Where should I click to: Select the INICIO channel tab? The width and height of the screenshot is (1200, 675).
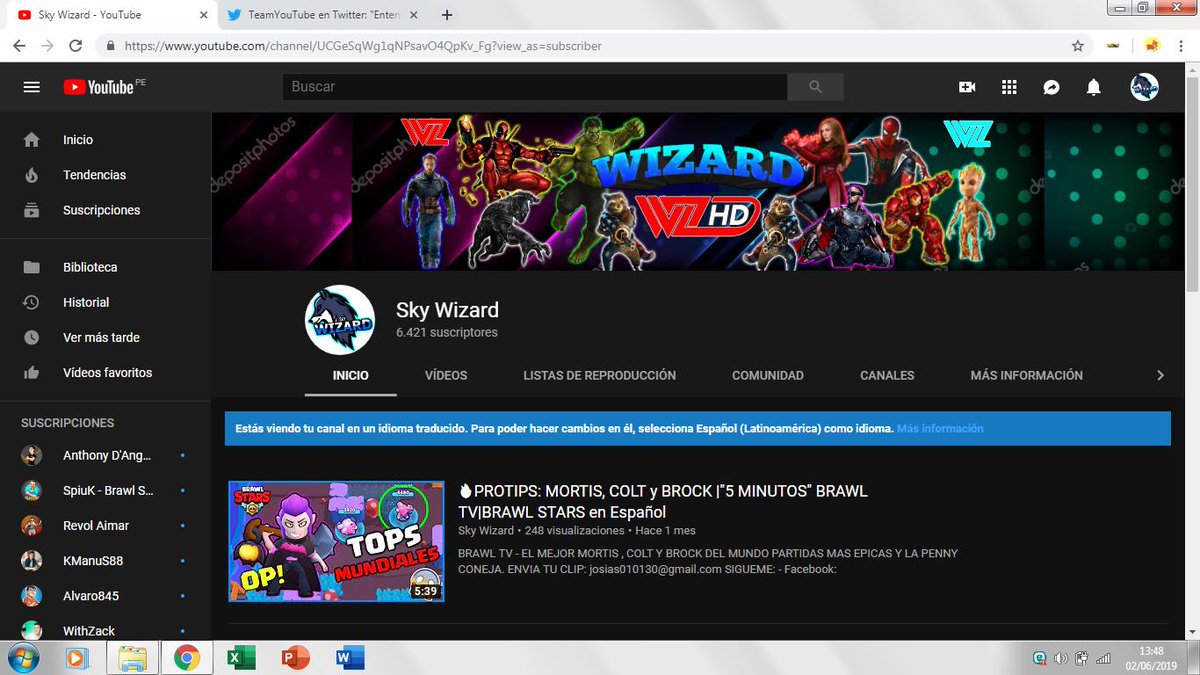click(351, 376)
